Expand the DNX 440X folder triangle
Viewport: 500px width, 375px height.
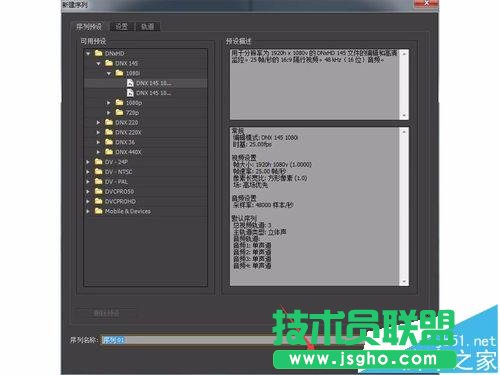click(98, 152)
